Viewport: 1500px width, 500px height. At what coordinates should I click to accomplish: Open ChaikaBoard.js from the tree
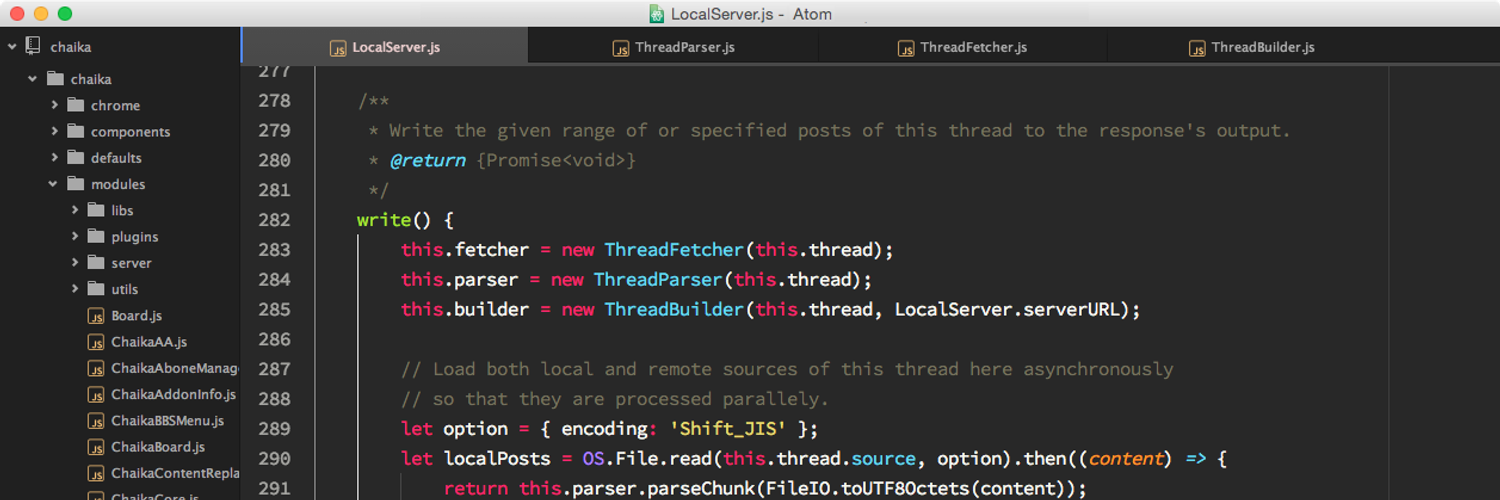[157, 447]
